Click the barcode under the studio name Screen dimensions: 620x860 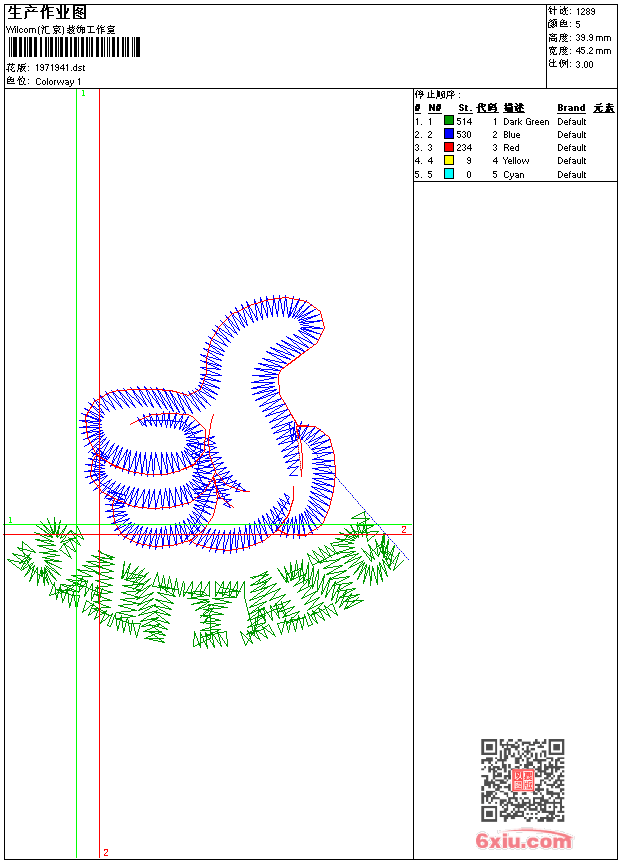(x=74, y=47)
